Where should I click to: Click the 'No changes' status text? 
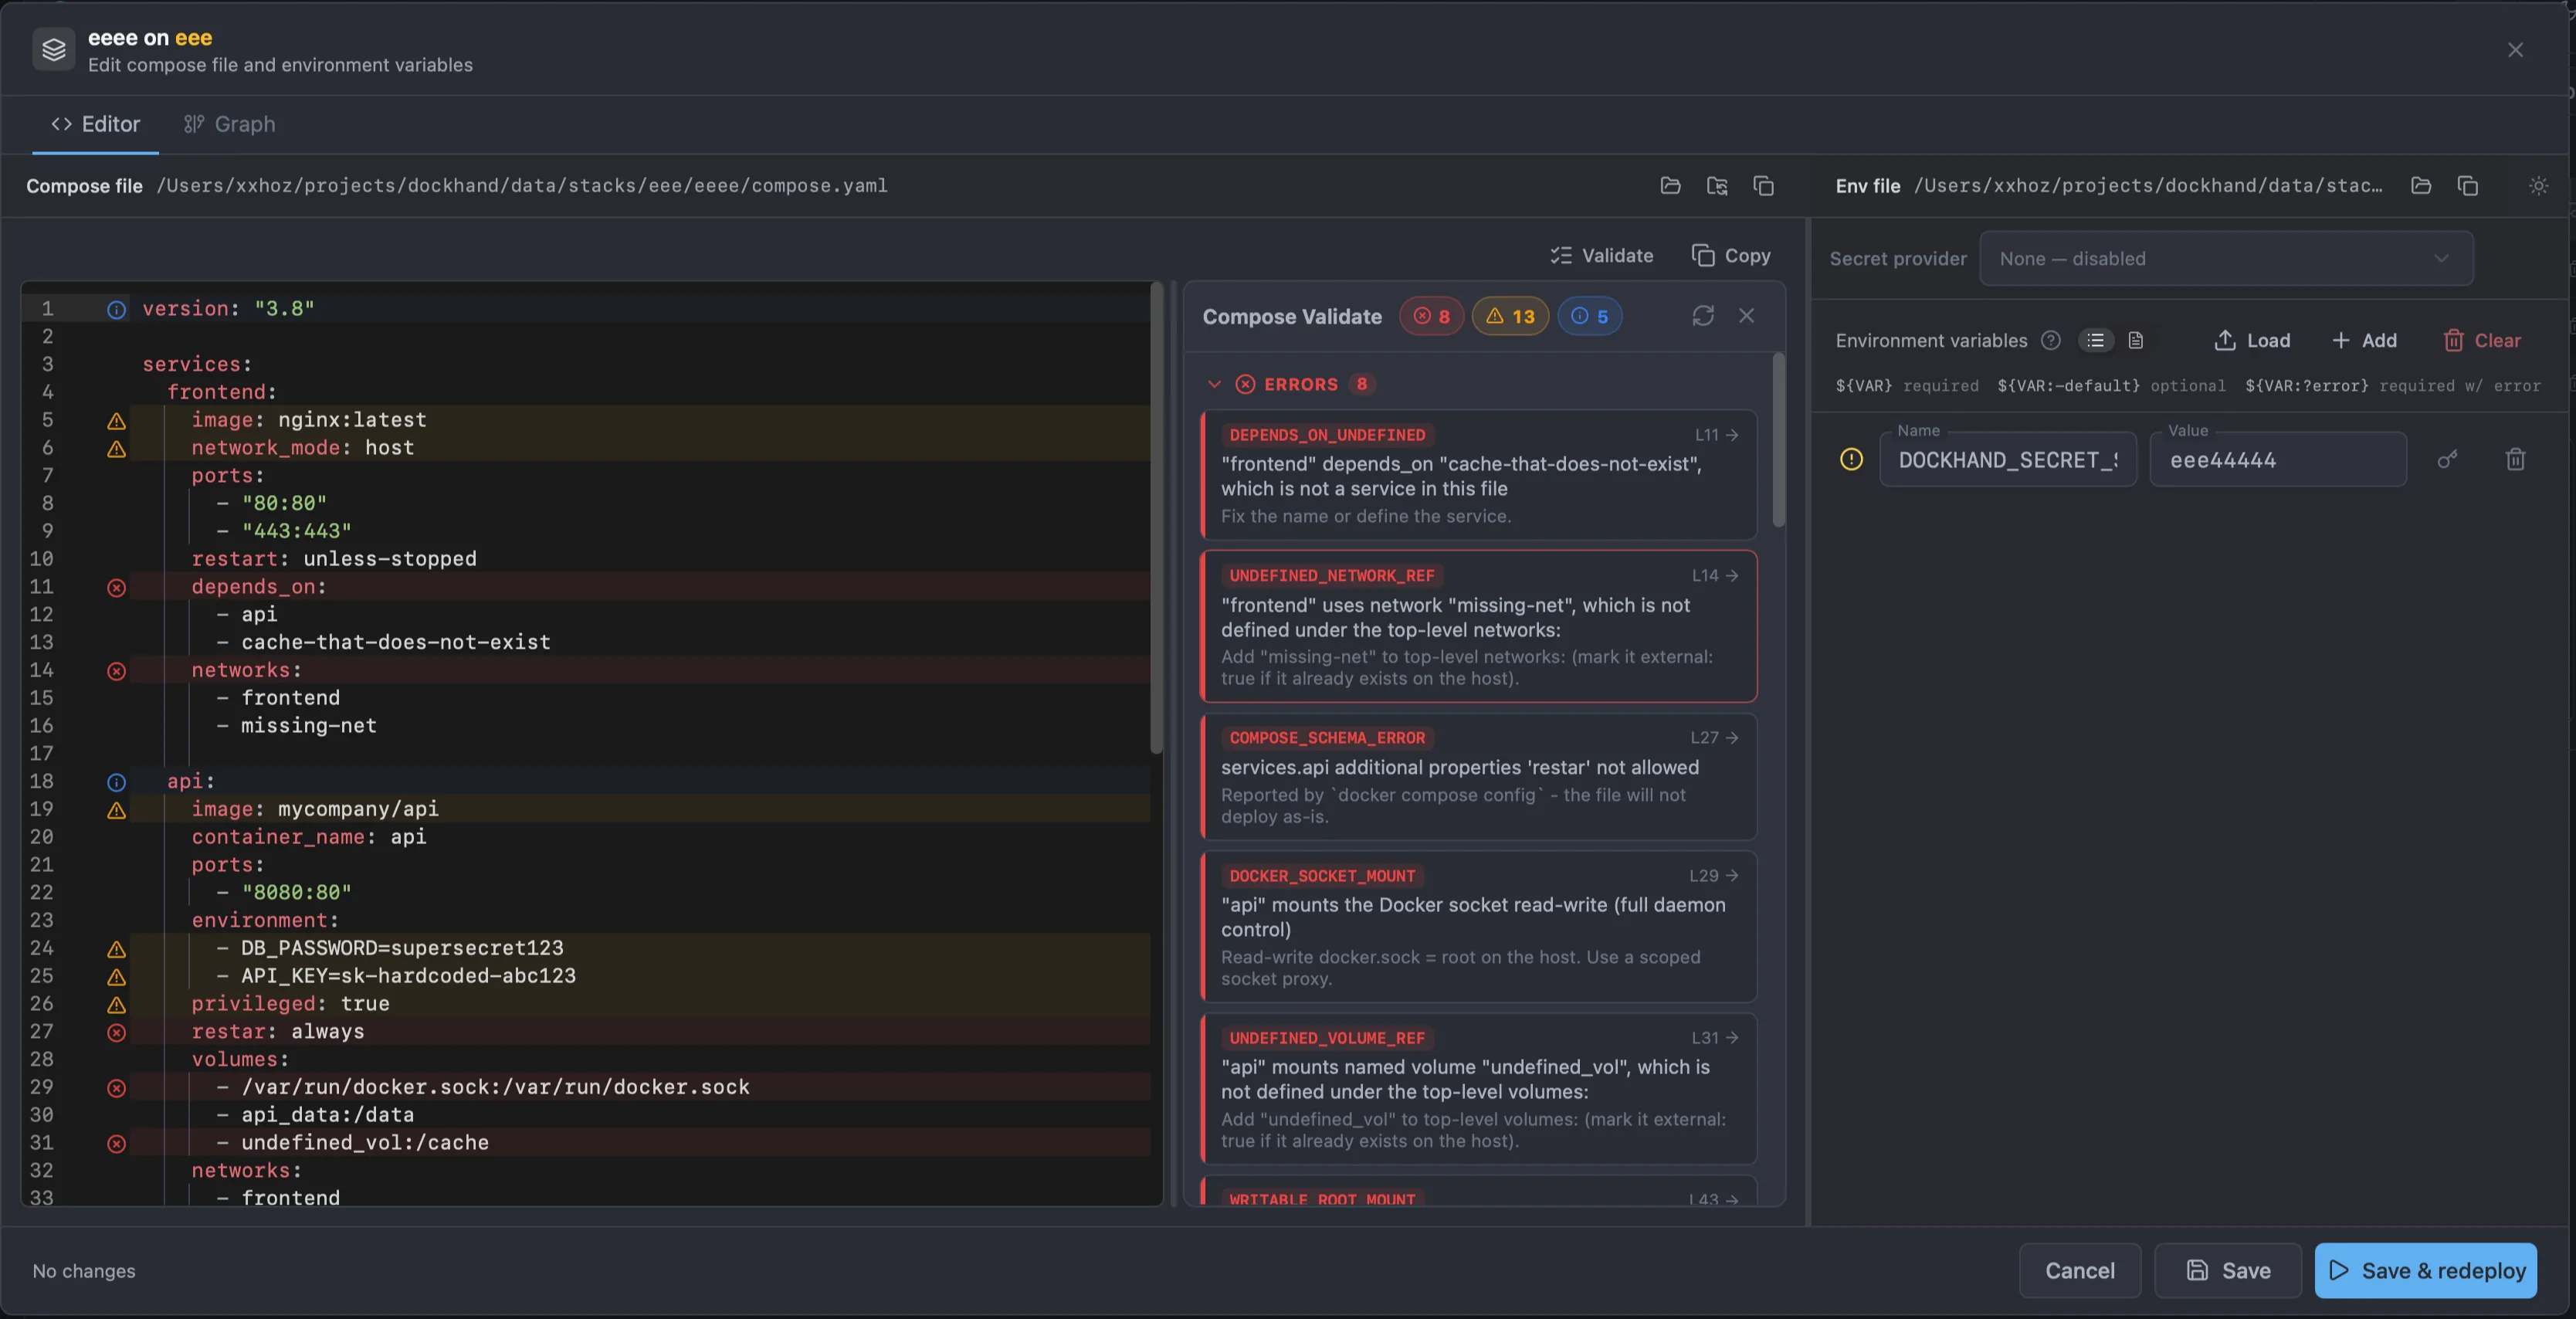pos(84,1271)
